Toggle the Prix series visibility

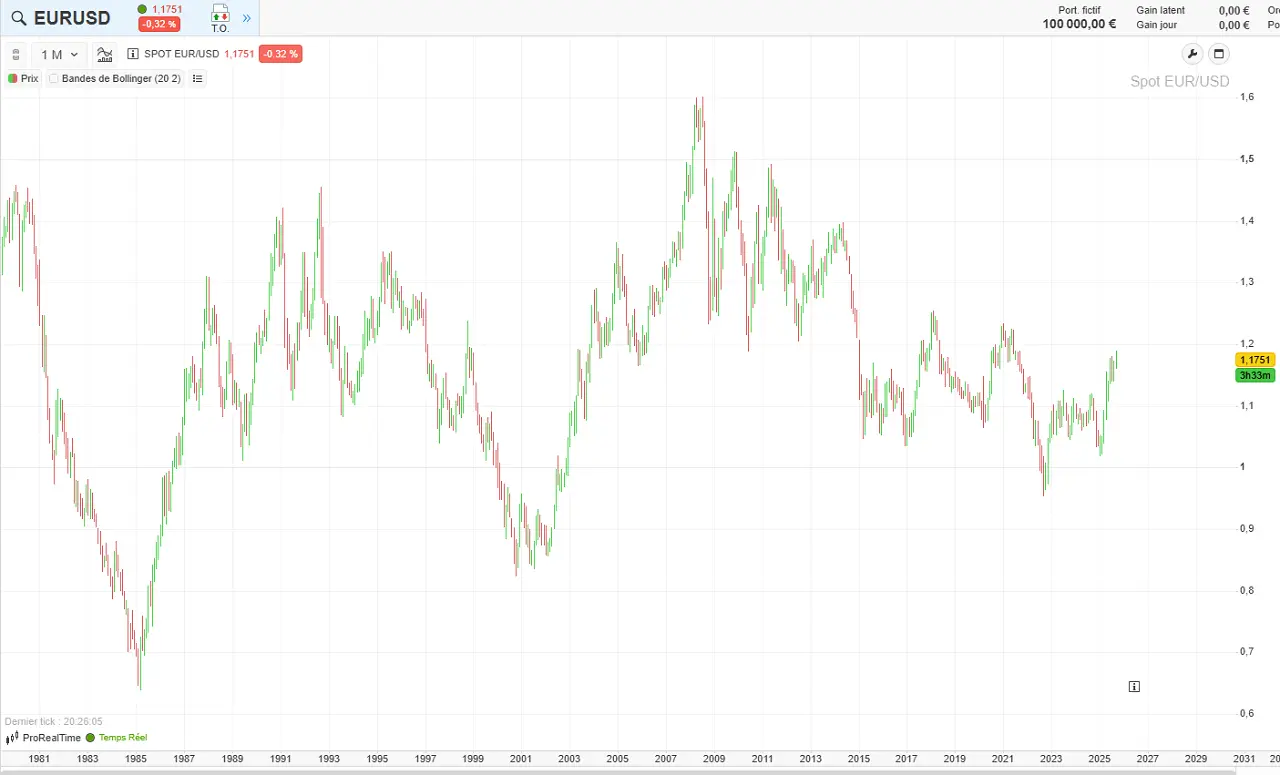(x=13, y=78)
